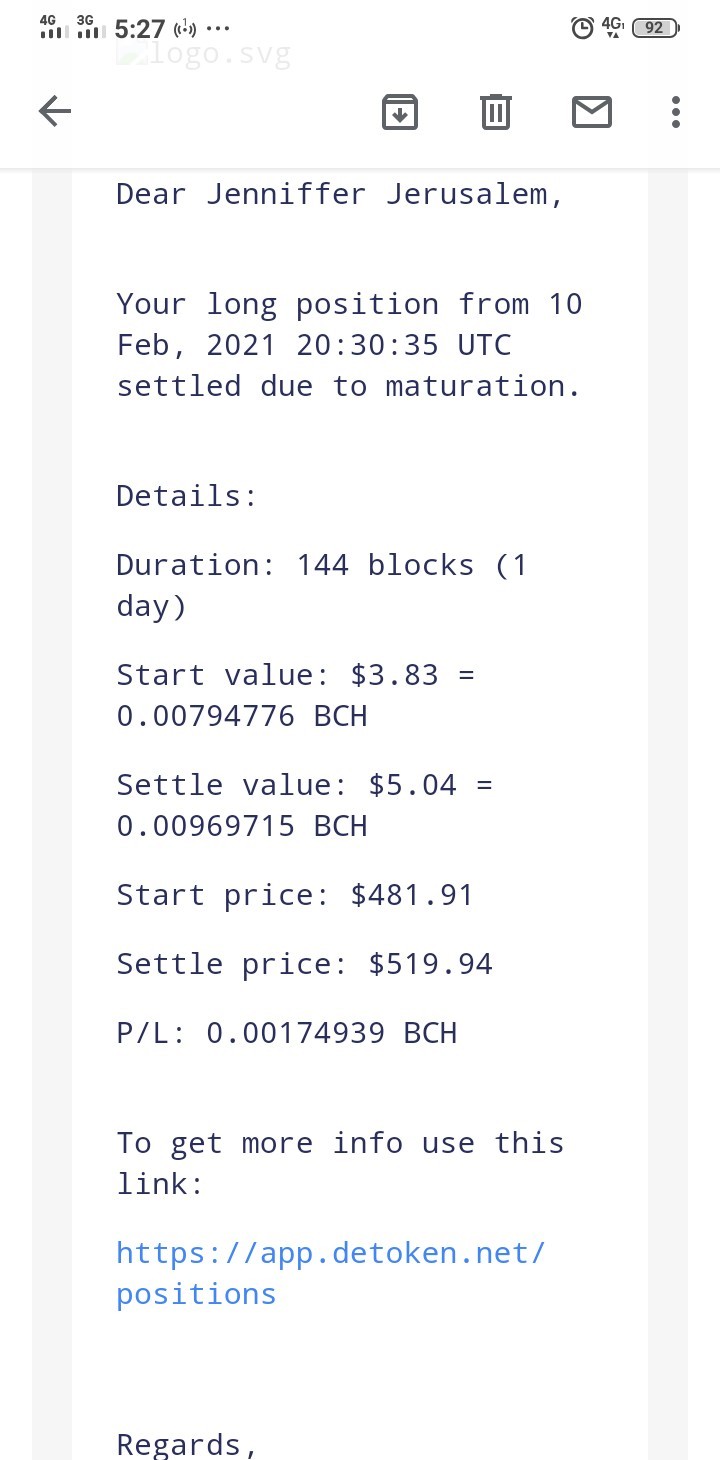Tap the alarm clock status icon
720x1460 pixels.
click(x=582, y=28)
